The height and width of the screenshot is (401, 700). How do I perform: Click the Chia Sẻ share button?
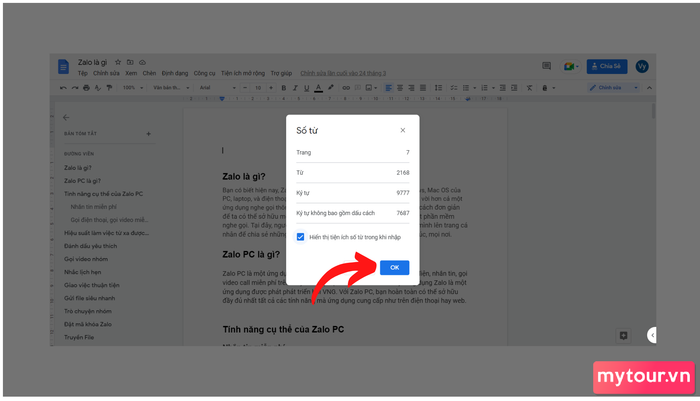(607, 66)
